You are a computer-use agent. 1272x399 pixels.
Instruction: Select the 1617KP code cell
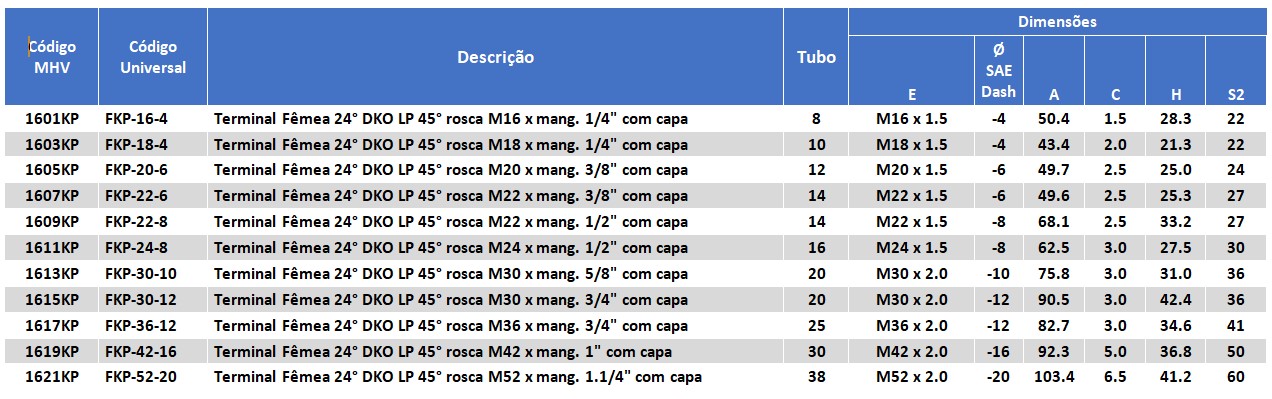[x=52, y=326]
